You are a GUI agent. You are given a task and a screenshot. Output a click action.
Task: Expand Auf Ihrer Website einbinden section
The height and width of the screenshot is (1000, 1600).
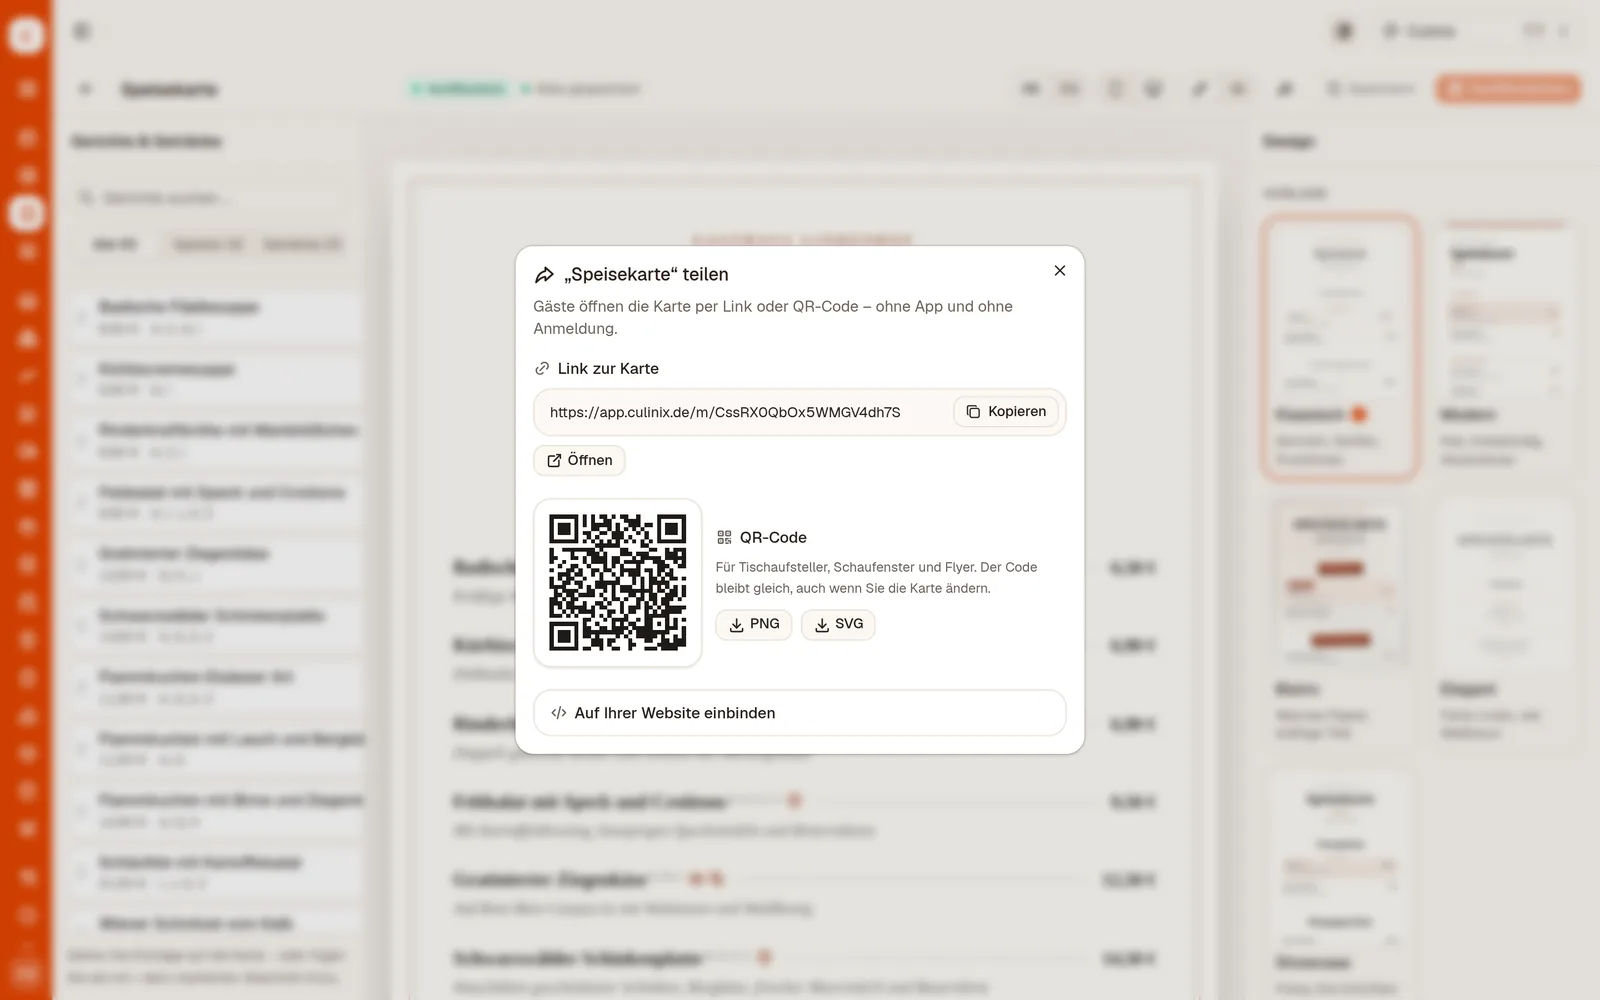(800, 713)
